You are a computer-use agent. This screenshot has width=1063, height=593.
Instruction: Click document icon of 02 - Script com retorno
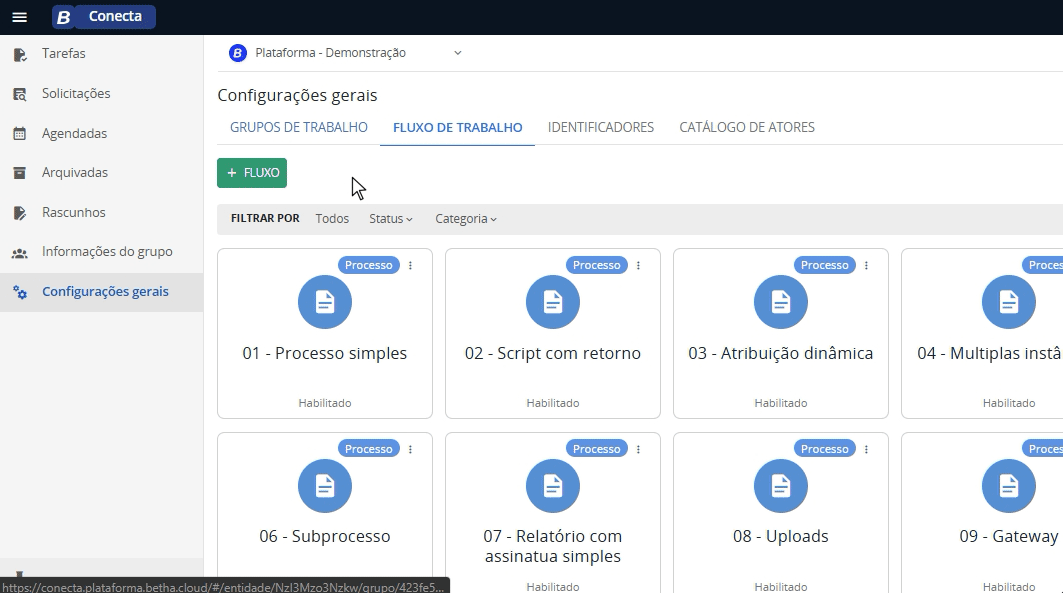click(553, 302)
